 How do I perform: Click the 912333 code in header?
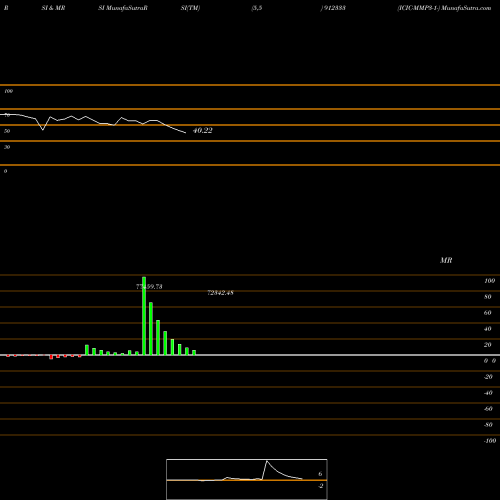(334, 8)
